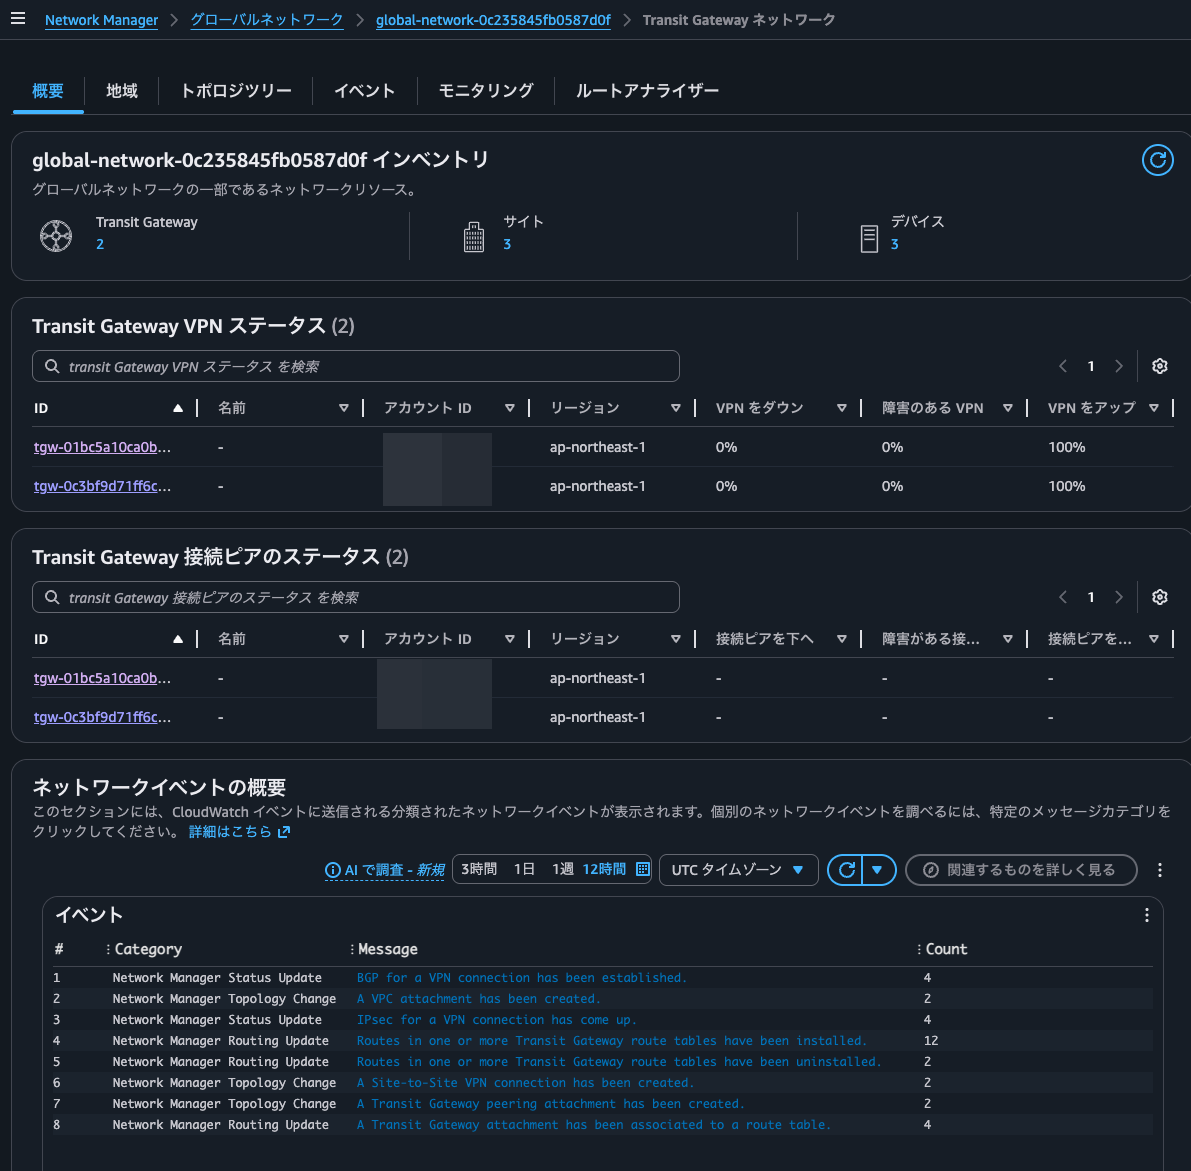This screenshot has height=1171, width=1191.
Task: Click the Transit Gateway inventory icon
Action: pos(55,235)
